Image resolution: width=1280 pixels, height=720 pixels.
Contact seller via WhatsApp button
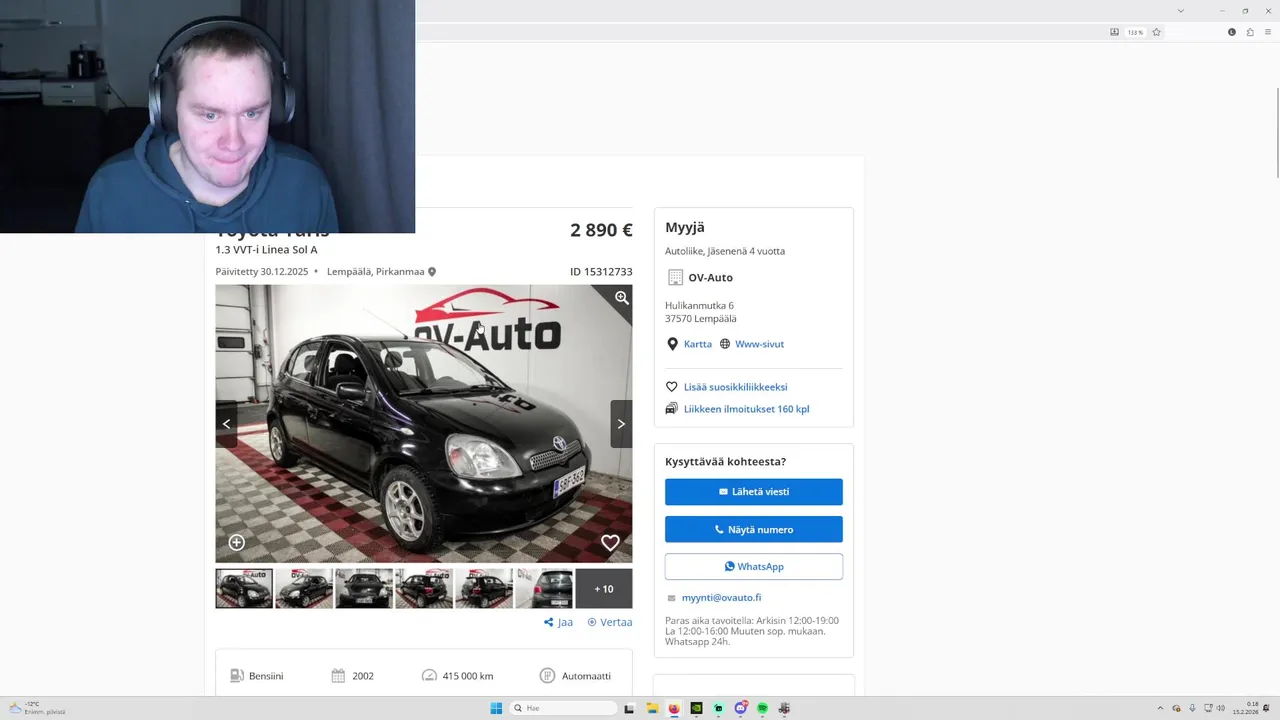click(x=754, y=566)
